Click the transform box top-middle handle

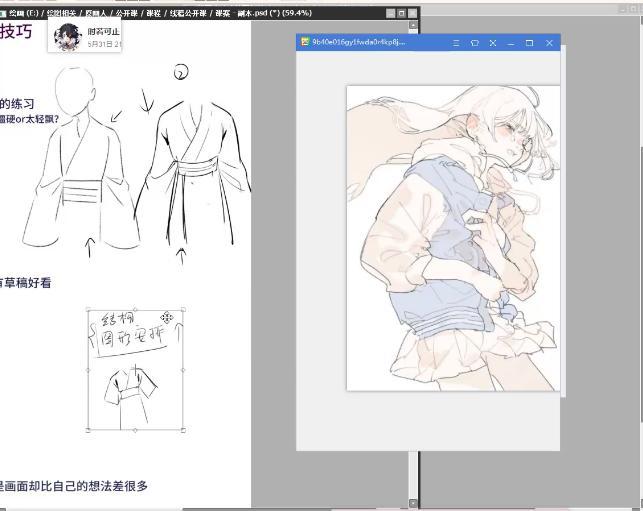point(135,310)
